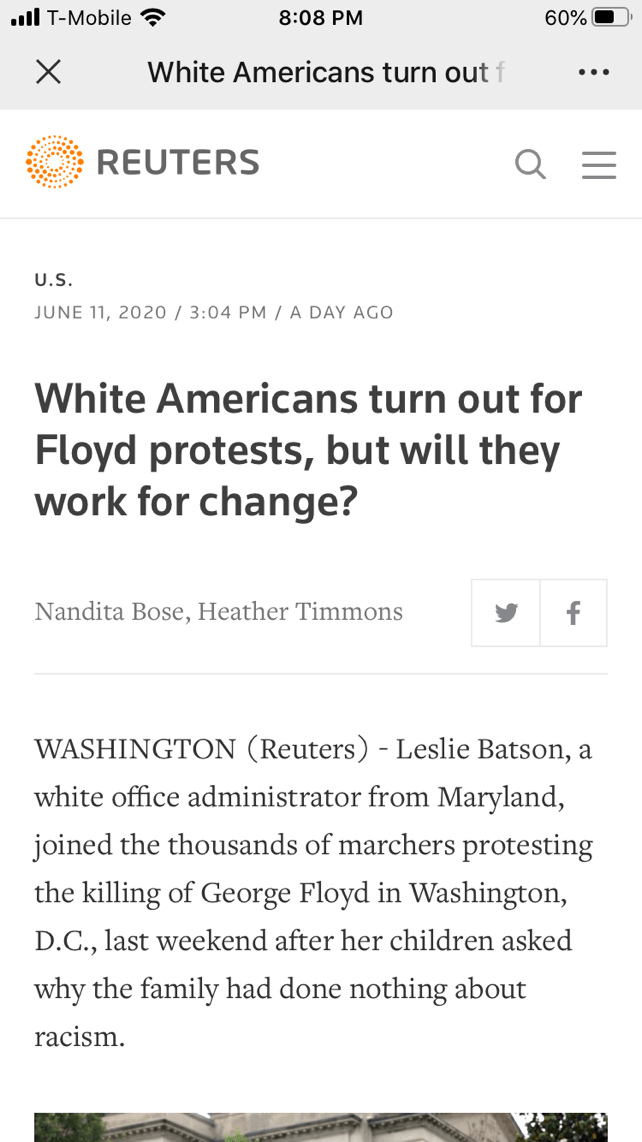The width and height of the screenshot is (642, 1142).
Task: Open author Heather Timmons's page
Action: (x=300, y=611)
